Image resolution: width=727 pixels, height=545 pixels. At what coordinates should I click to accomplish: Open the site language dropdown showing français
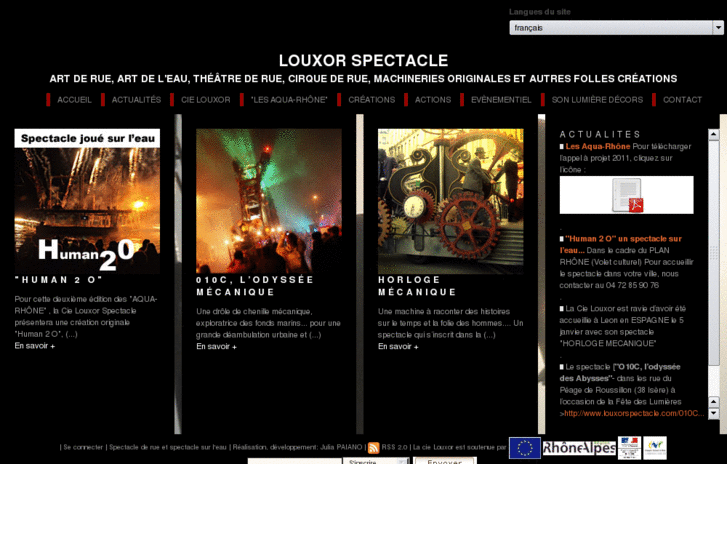click(616, 28)
